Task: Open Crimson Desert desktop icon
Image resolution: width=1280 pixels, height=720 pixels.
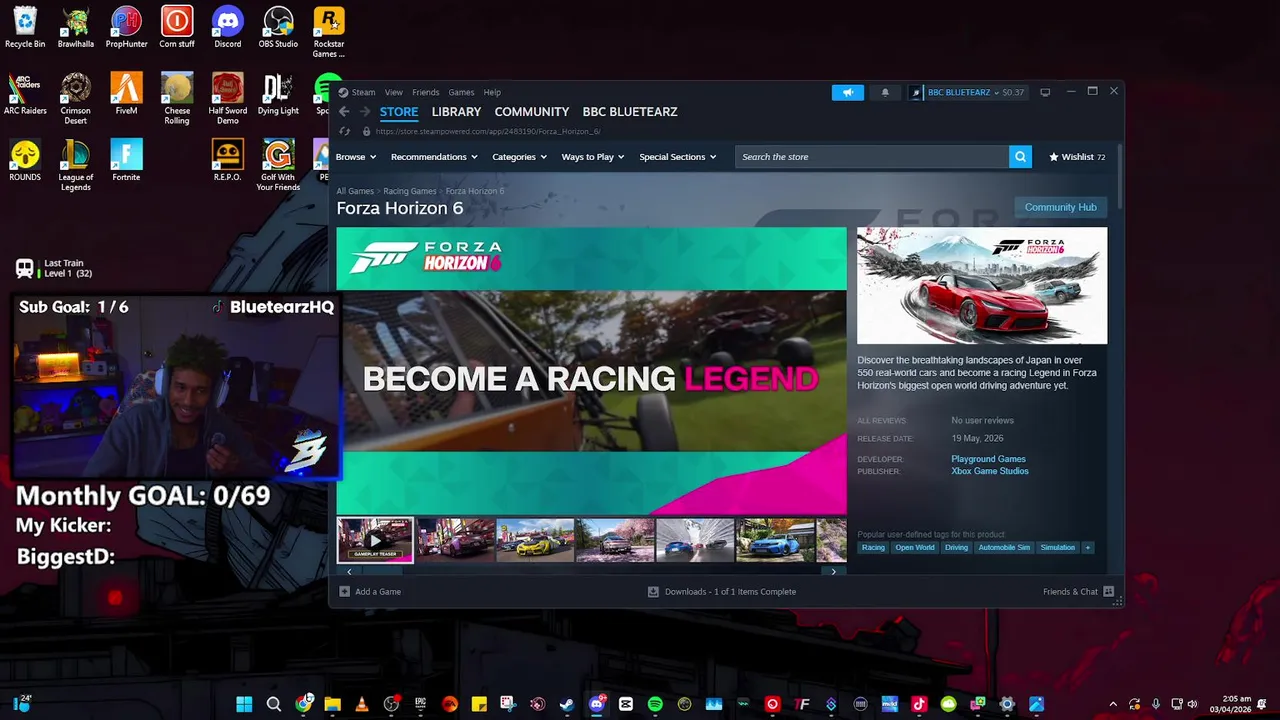Action: (75, 98)
